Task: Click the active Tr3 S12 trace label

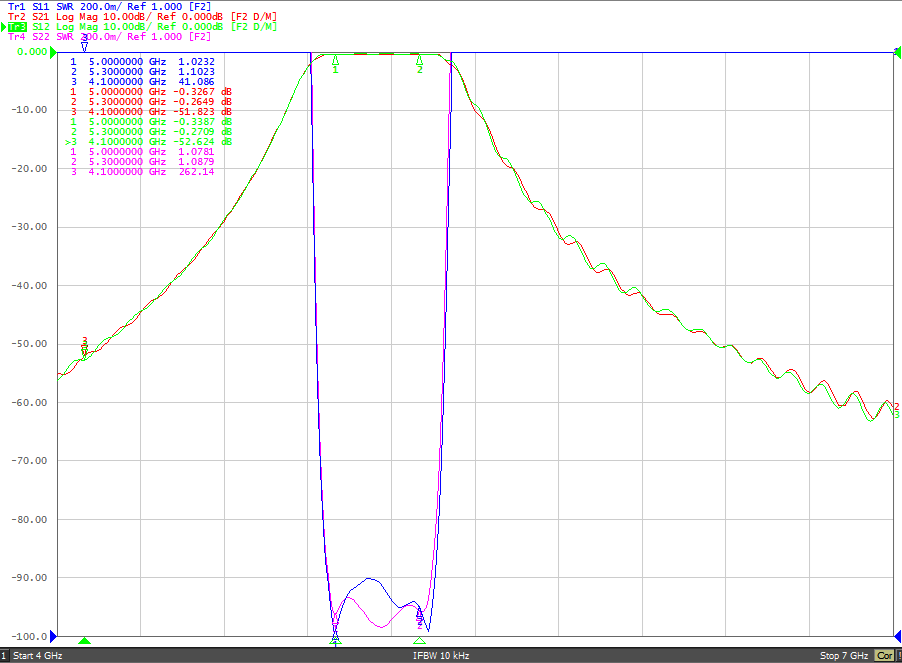Action: [142, 26]
